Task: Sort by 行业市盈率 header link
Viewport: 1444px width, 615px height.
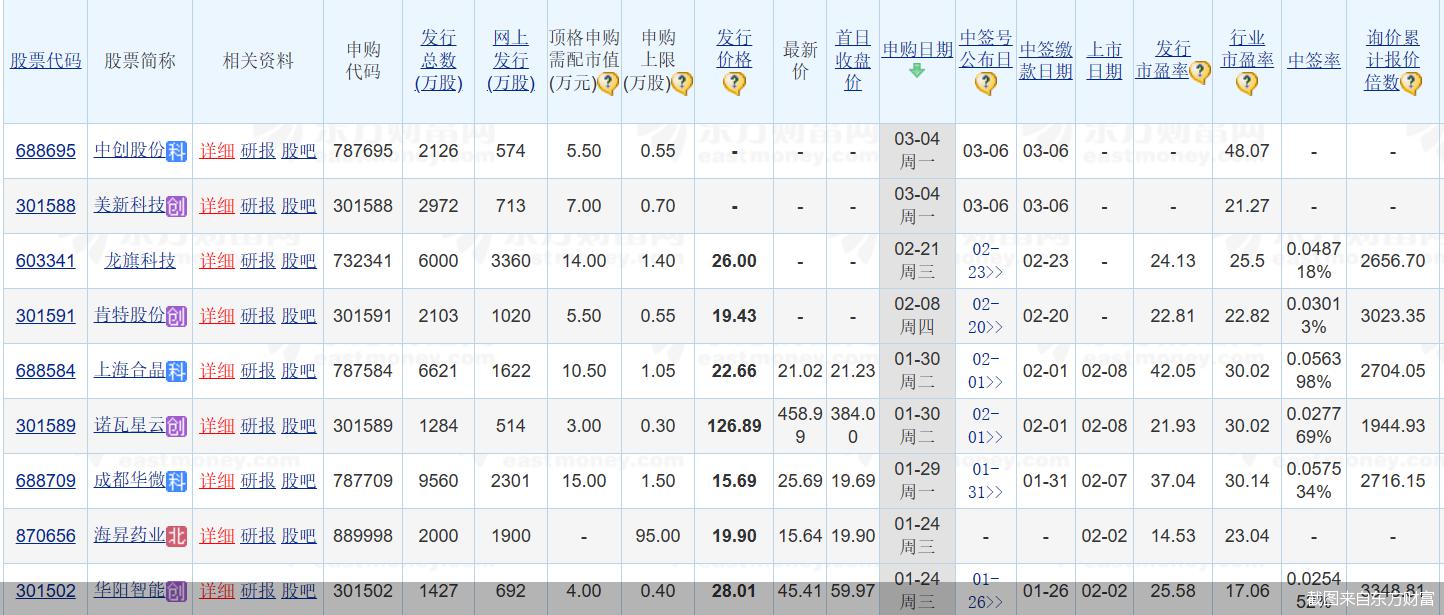Action: point(1247,49)
